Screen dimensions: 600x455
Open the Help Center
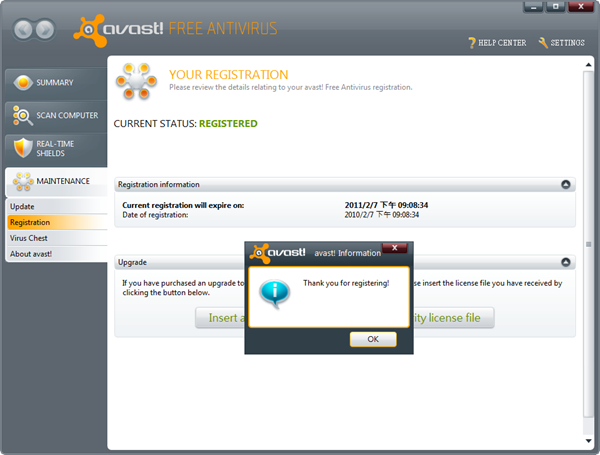pyautogui.click(x=497, y=43)
